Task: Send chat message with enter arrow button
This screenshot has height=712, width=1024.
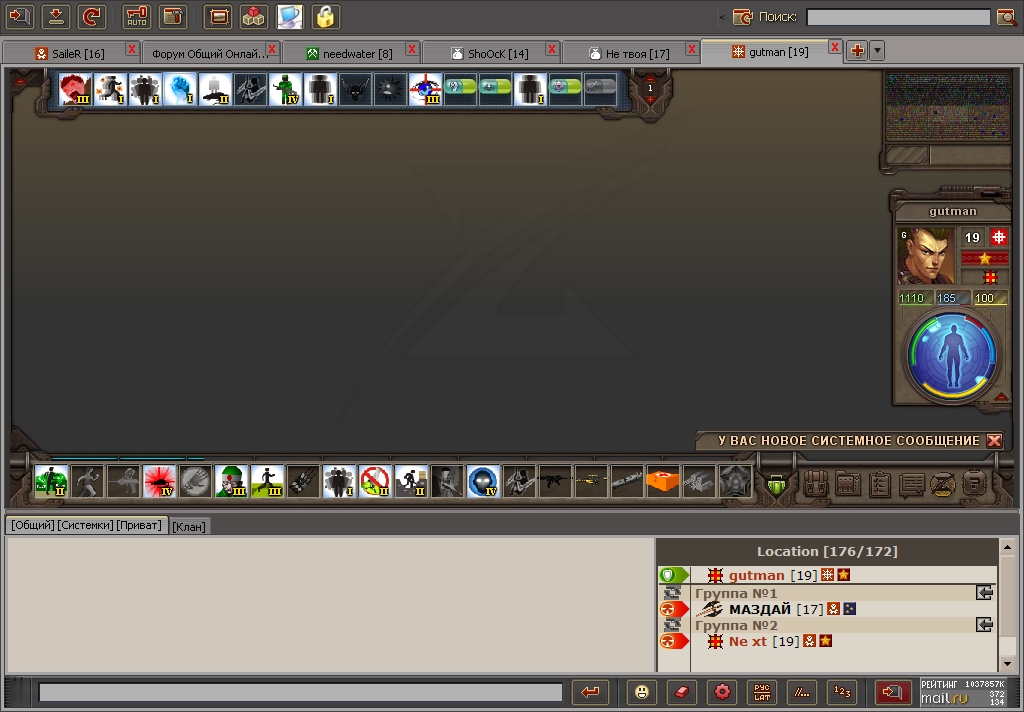Action: pos(590,692)
